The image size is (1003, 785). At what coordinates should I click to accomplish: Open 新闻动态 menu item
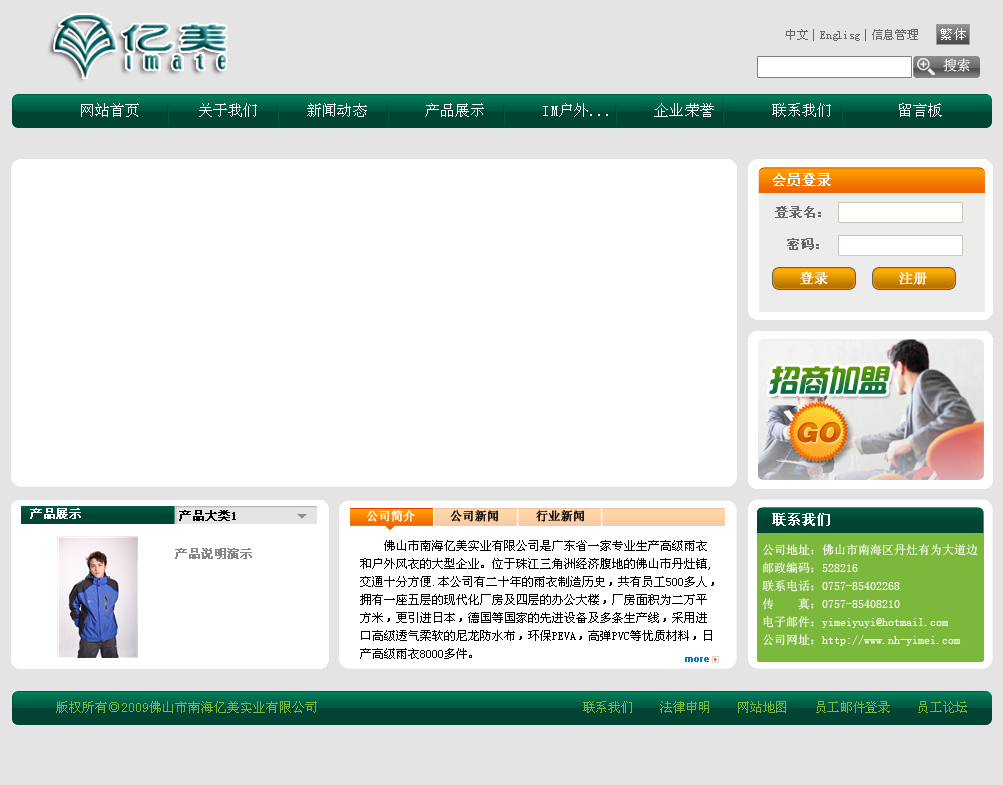pyautogui.click(x=336, y=111)
